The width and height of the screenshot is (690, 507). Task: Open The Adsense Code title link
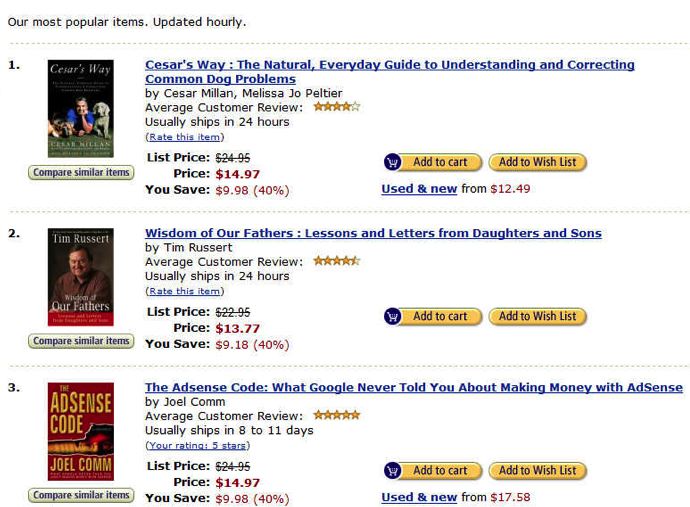pyautogui.click(x=413, y=387)
